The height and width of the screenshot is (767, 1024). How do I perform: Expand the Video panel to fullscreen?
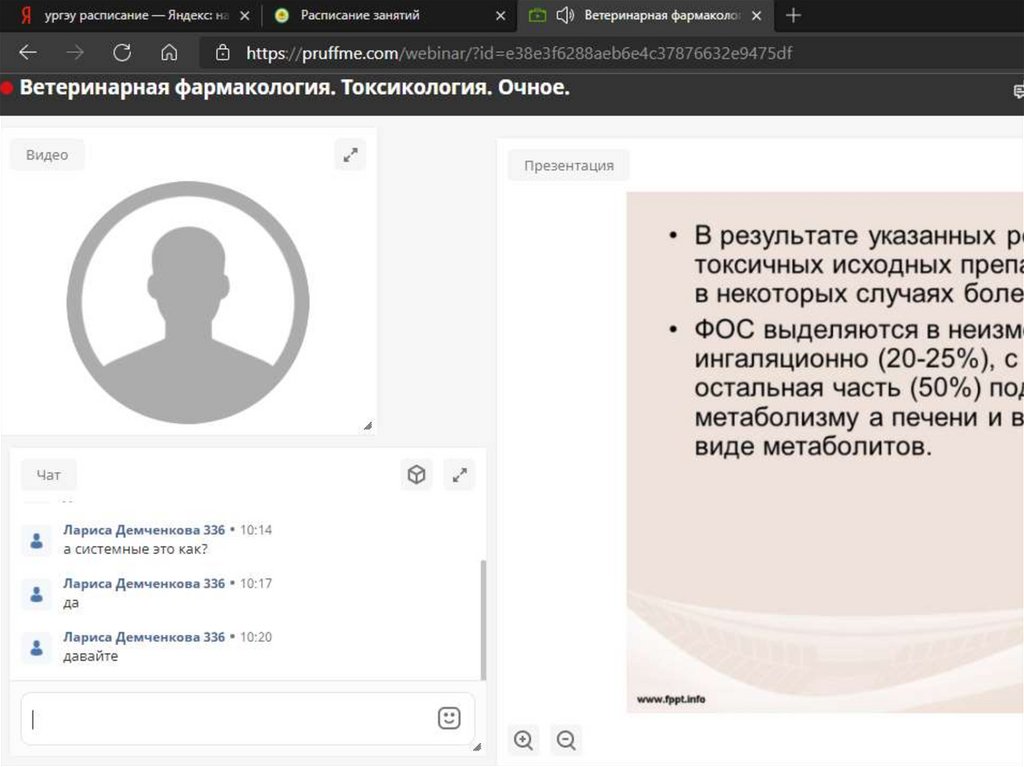tap(350, 155)
